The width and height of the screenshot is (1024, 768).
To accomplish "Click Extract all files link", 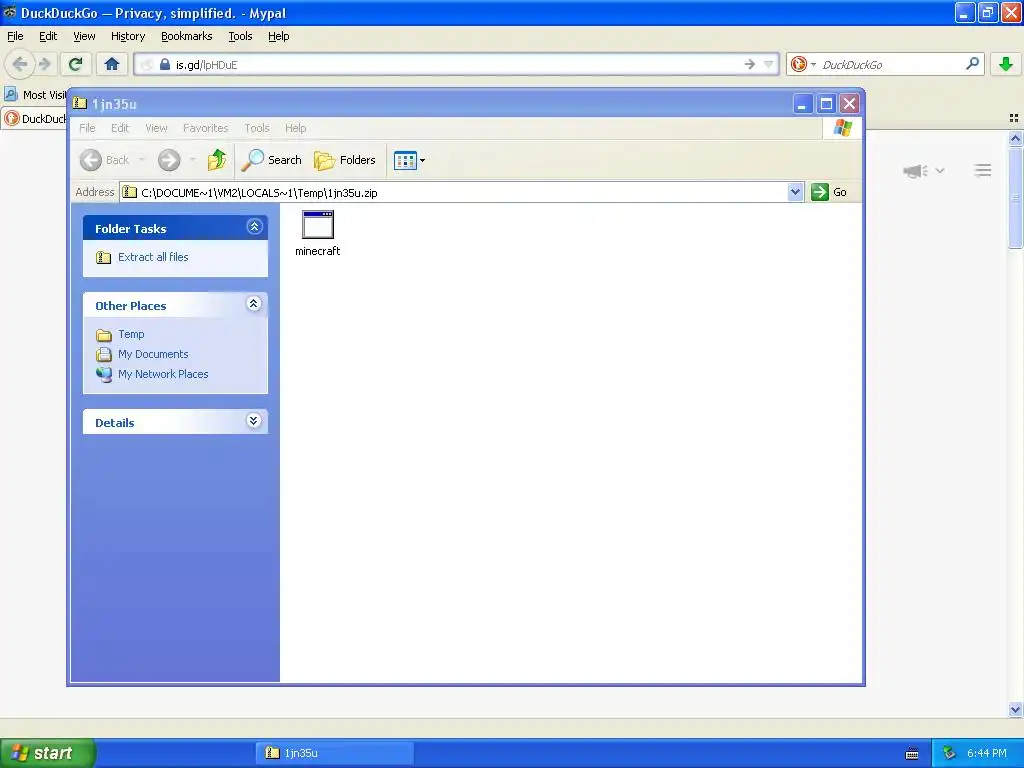I will [153, 257].
